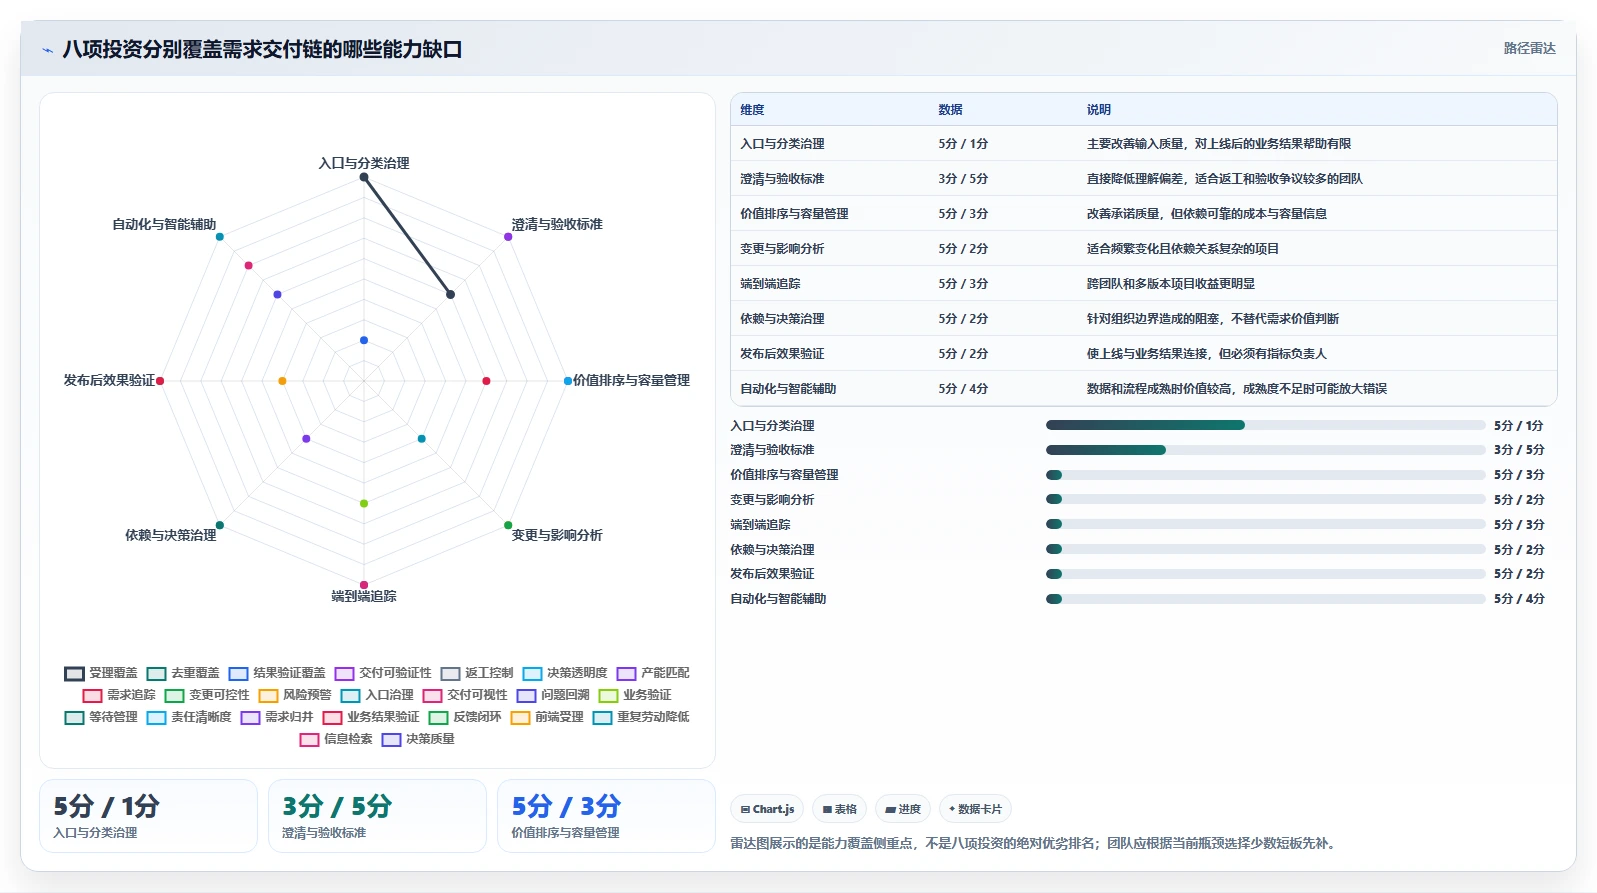Click the 需求归并 legend label
The image size is (1597, 893).
pos(289,717)
